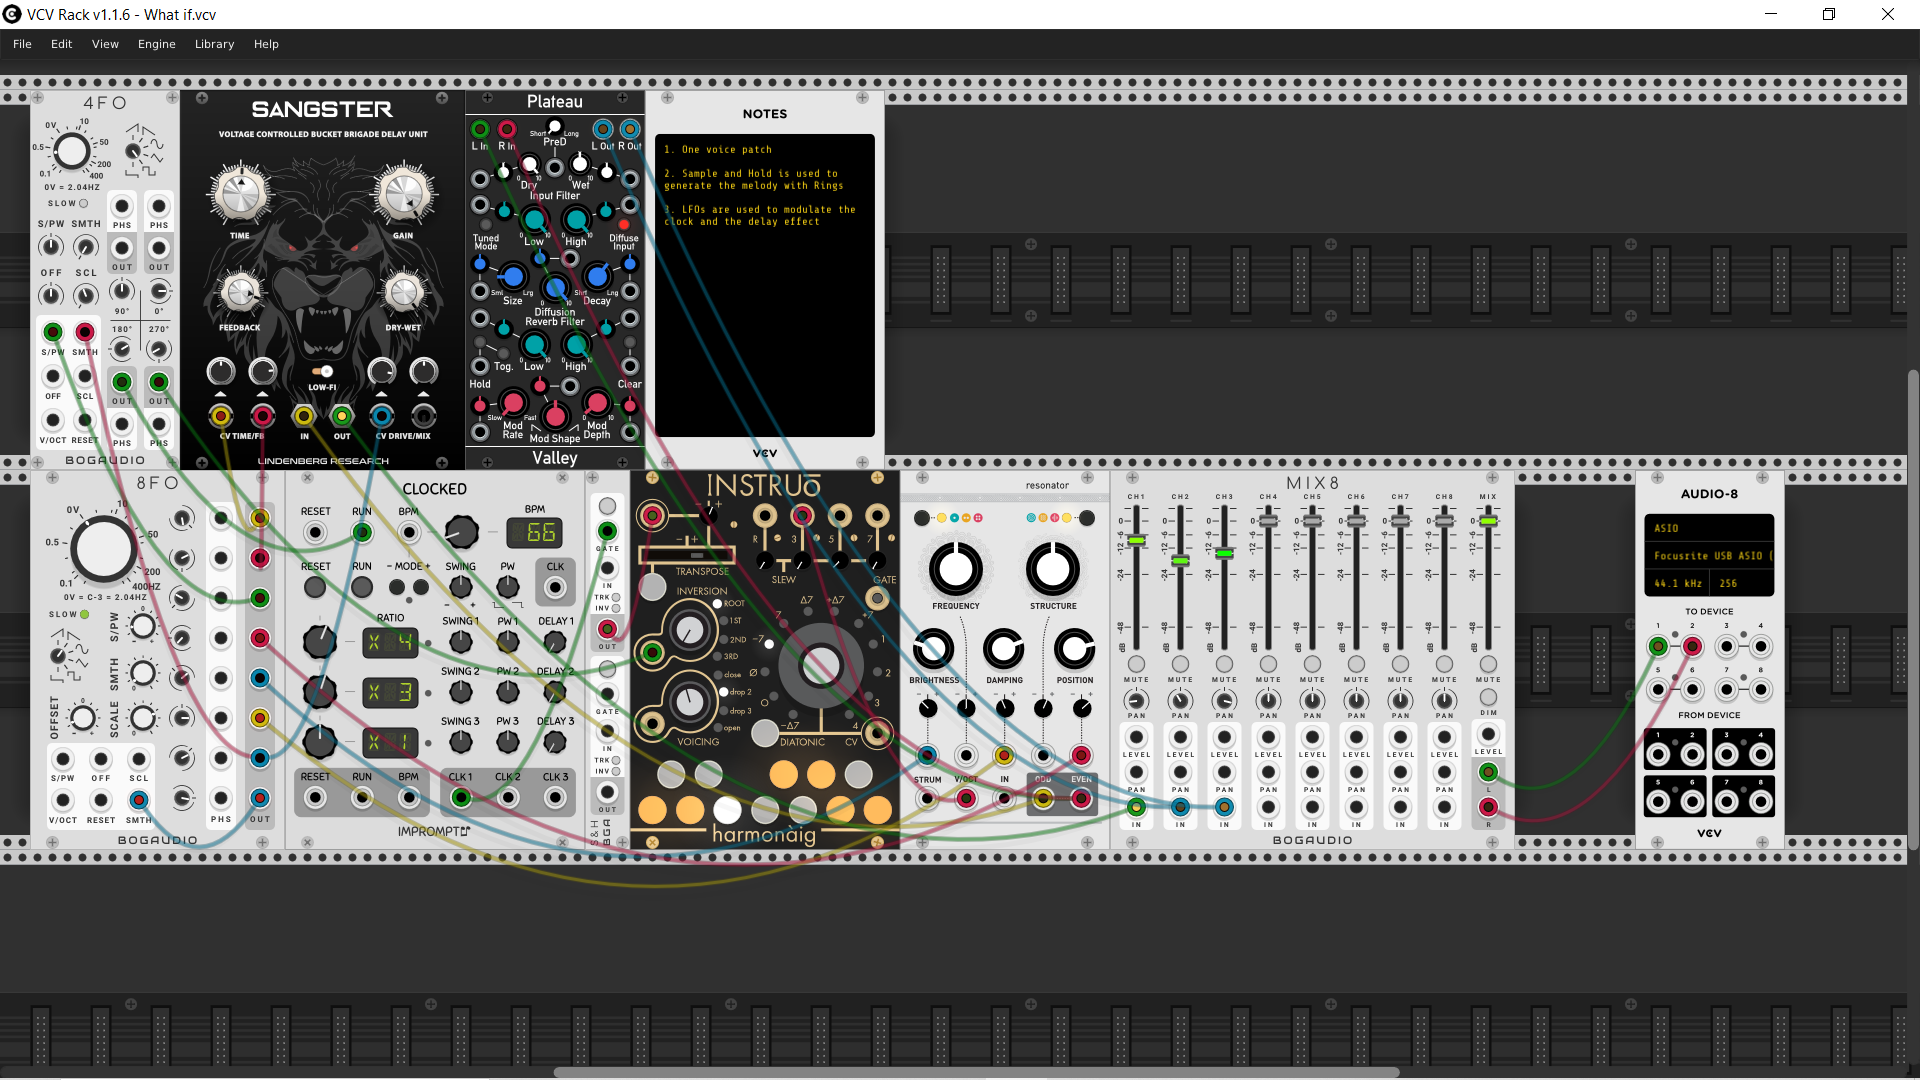
Task: Open the File menu
Action: click(x=22, y=44)
